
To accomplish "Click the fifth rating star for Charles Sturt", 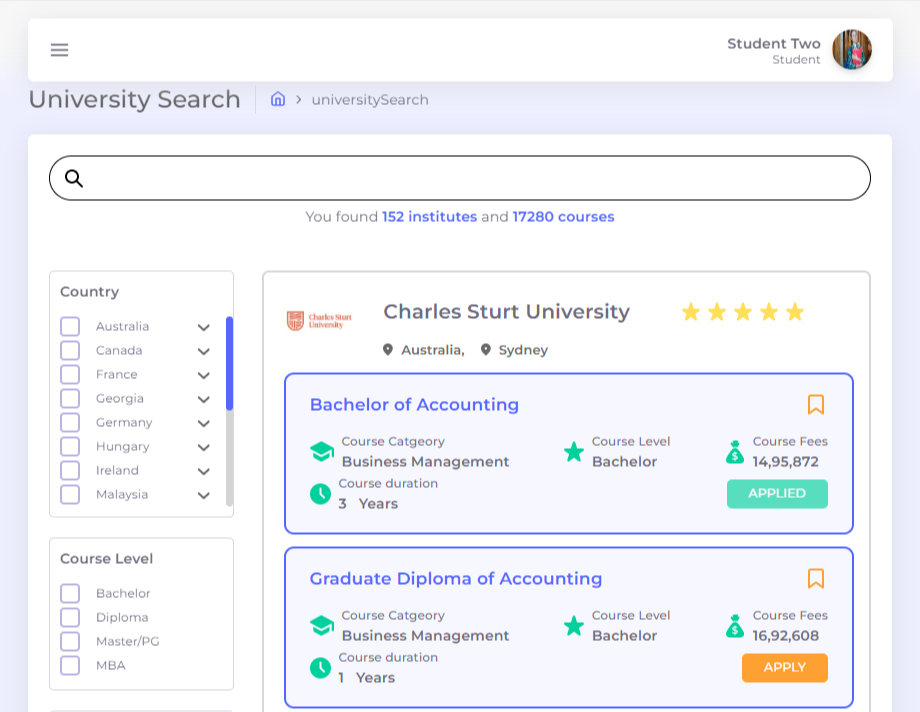I will point(795,311).
